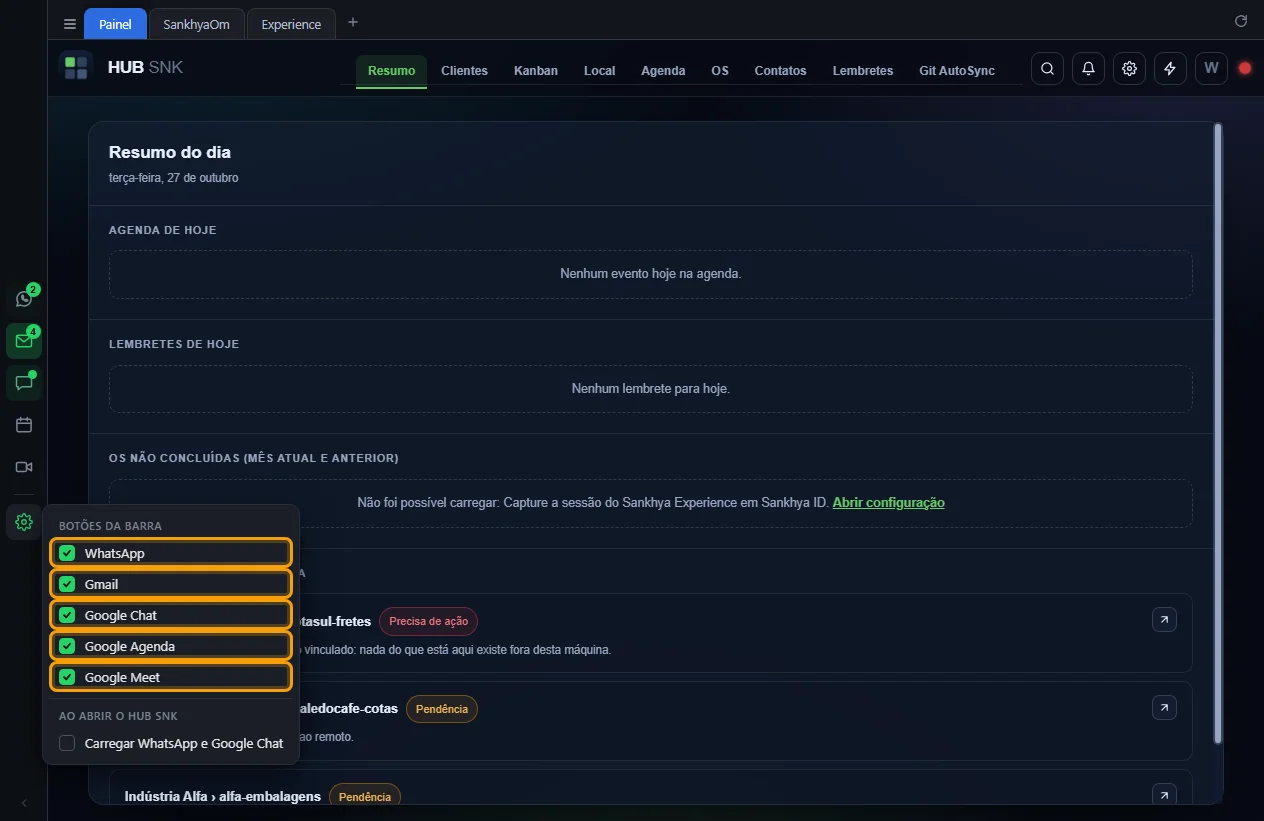Viewport: 1264px width, 821px height.
Task: Click the 'Resumo do dia' heading
Action: tap(170, 153)
